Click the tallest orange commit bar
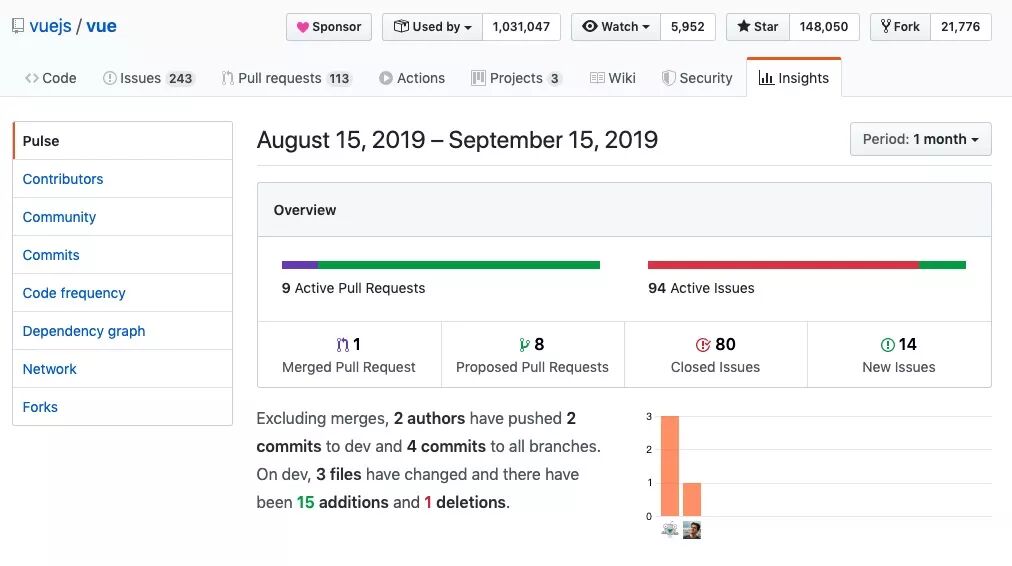The height and width of the screenshot is (566, 1012). [x=670, y=466]
